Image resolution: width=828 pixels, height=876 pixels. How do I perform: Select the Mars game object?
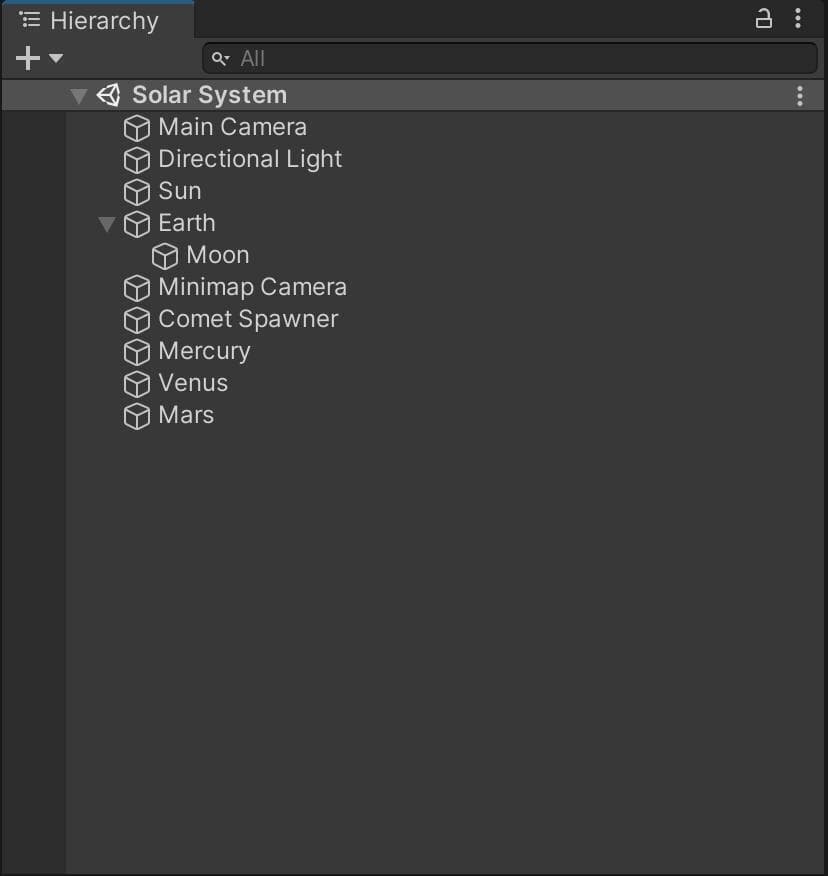click(x=186, y=415)
